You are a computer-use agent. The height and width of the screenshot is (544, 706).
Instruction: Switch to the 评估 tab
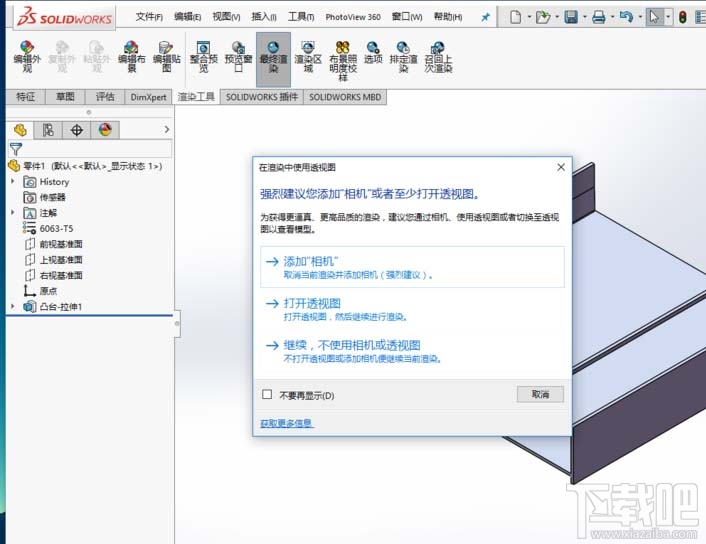(104, 97)
